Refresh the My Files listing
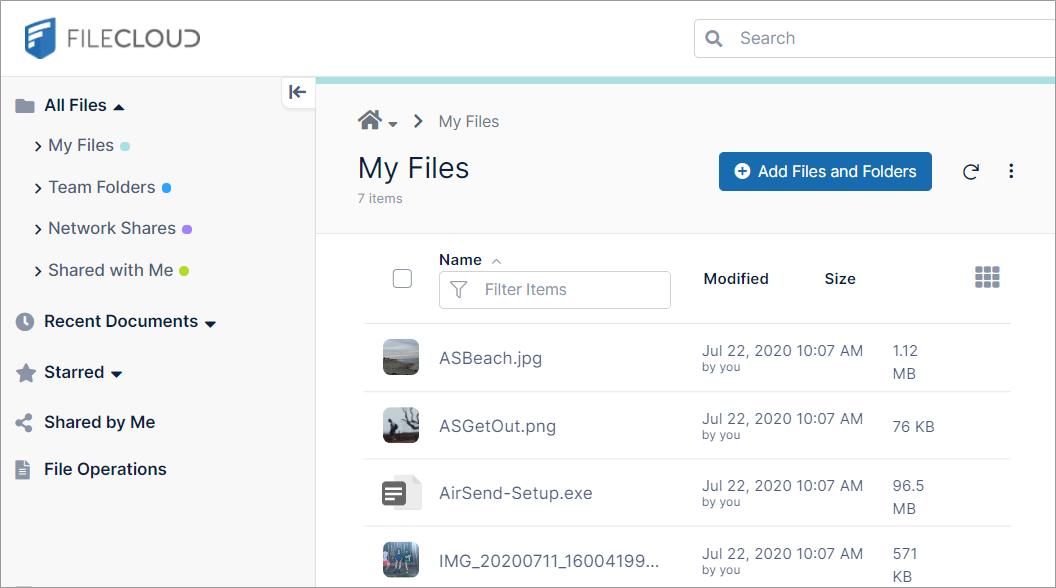The image size is (1056, 588). (970, 171)
